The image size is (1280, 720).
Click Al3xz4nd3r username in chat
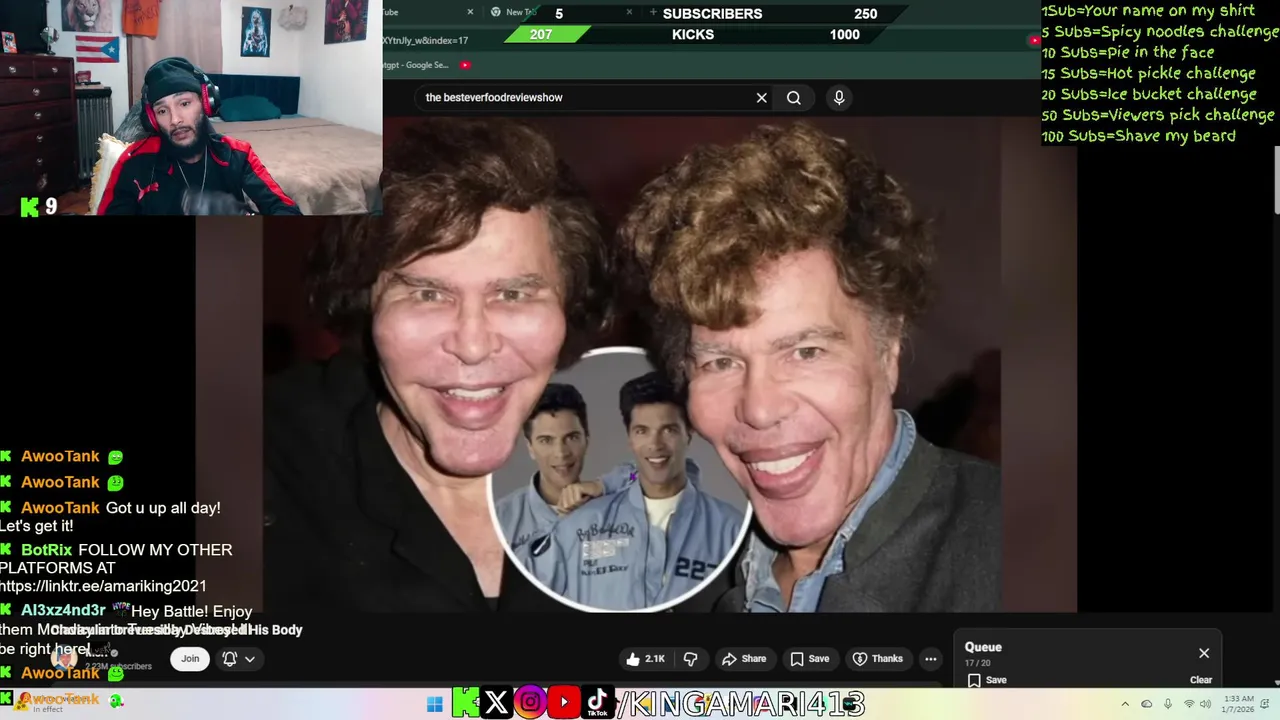tap(63, 611)
